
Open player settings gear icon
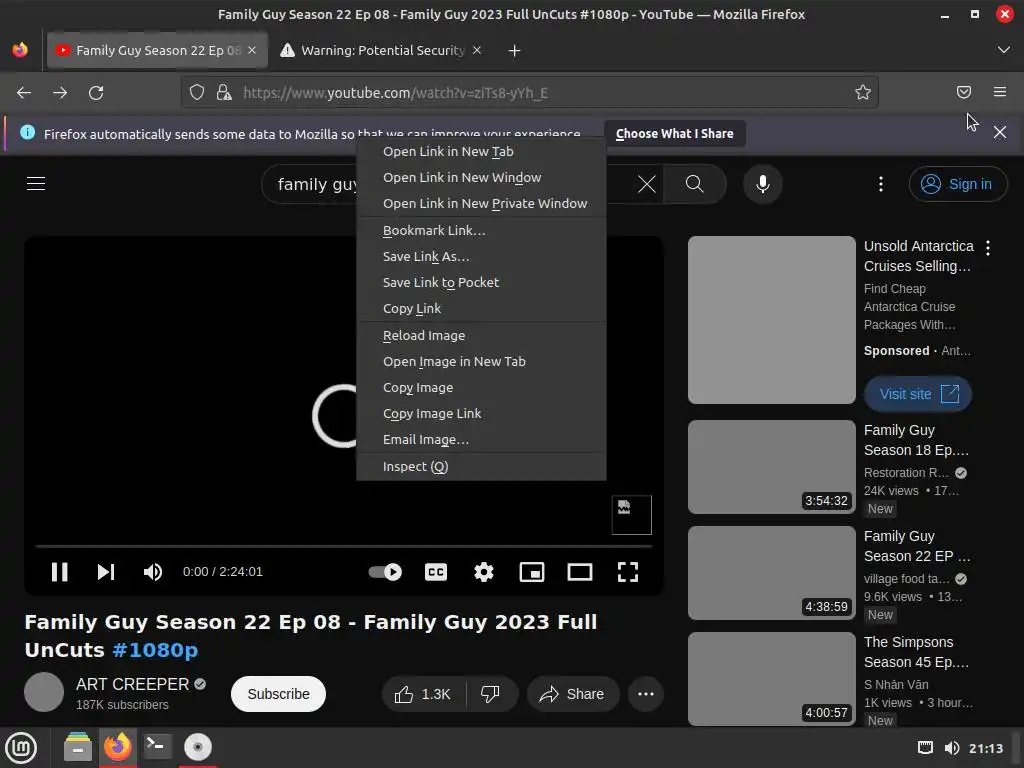[484, 572]
